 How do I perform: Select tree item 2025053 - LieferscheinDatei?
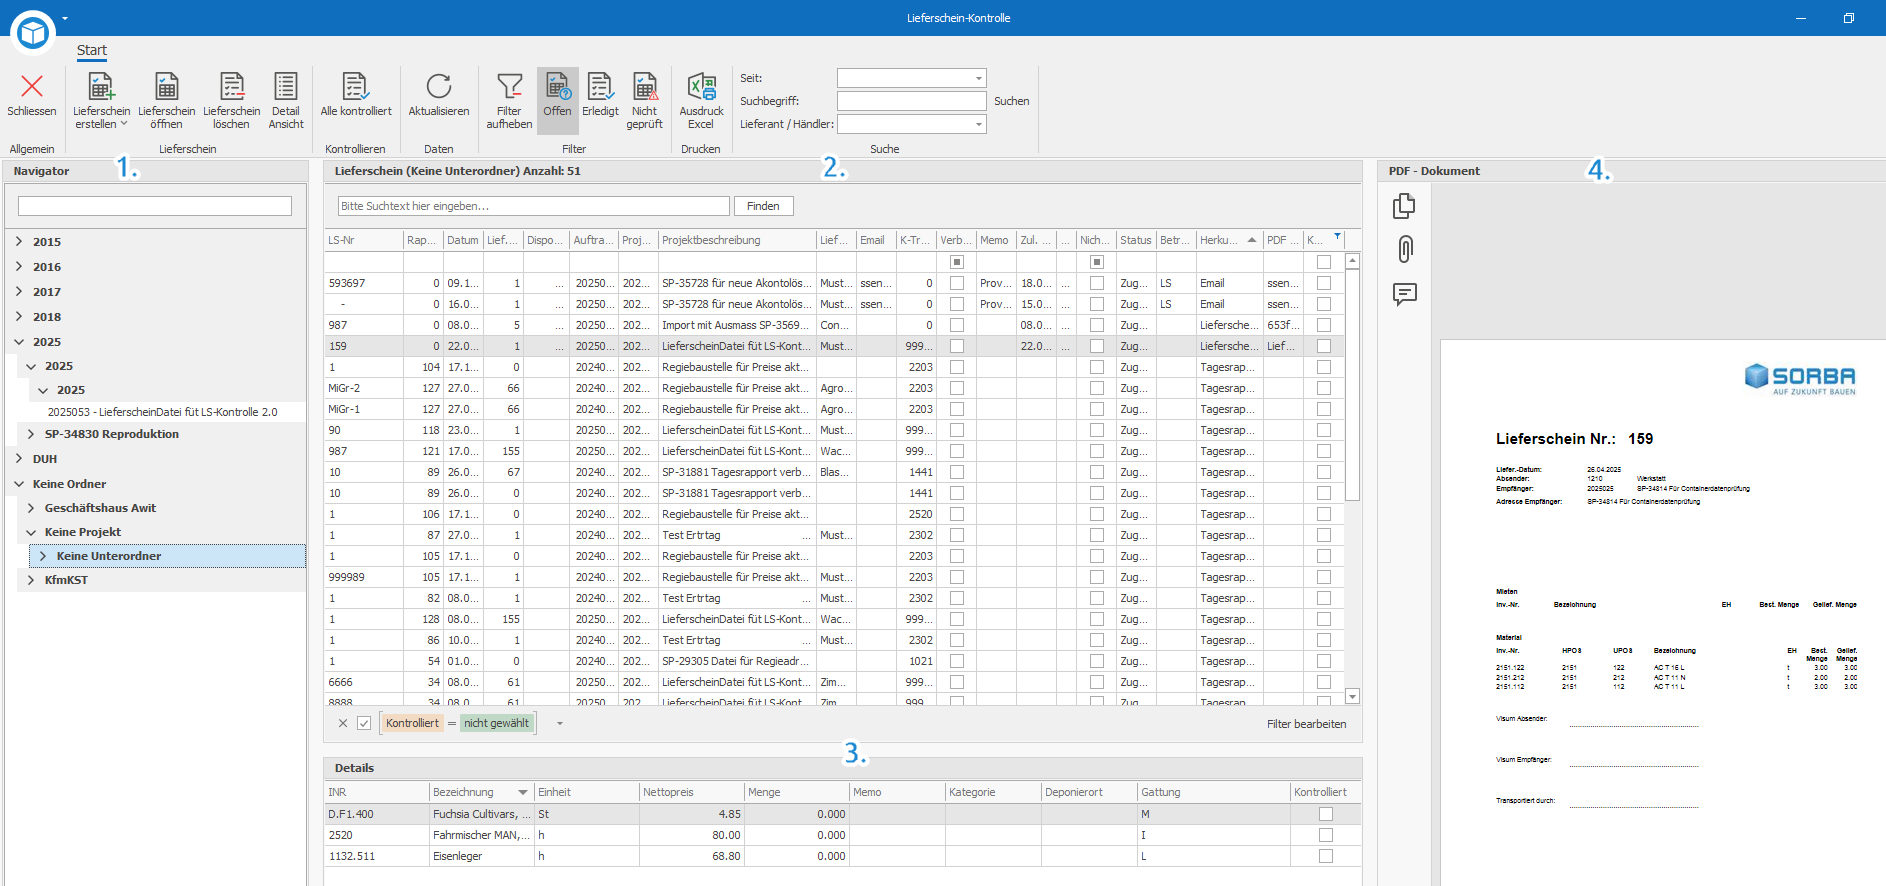(163, 412)
